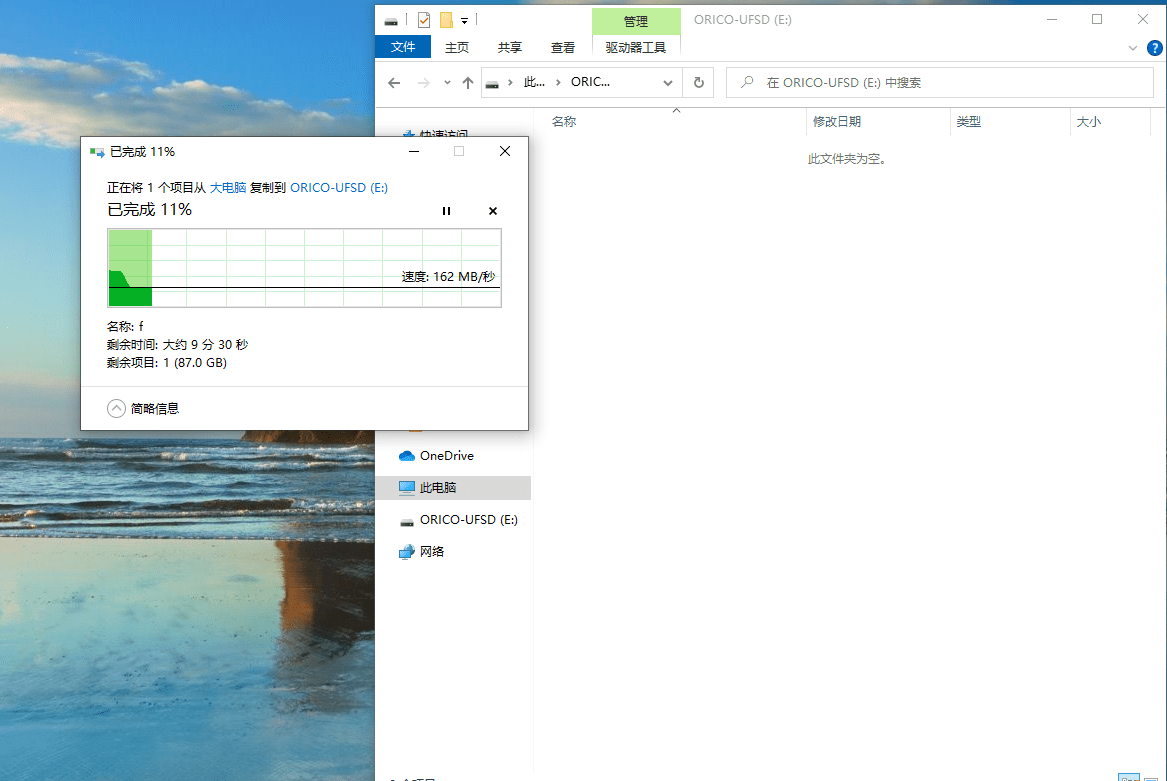The width and height of the screenshot is (1167, 781).
Task: Select OneDrive in navigation pane
Action: pyautogui.click(x=446, y=456)
